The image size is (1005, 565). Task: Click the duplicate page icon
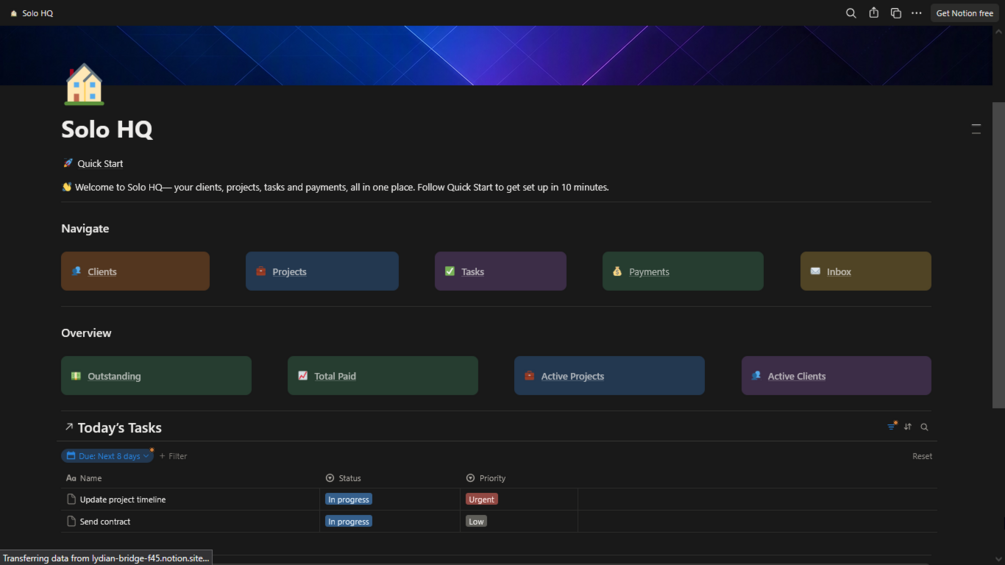(895, 13)
